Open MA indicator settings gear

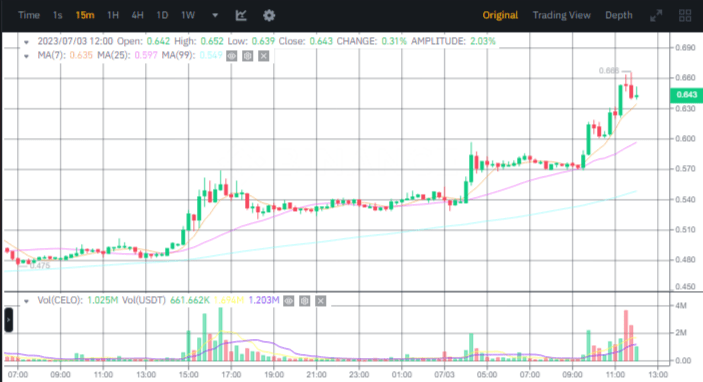[248, 56]
